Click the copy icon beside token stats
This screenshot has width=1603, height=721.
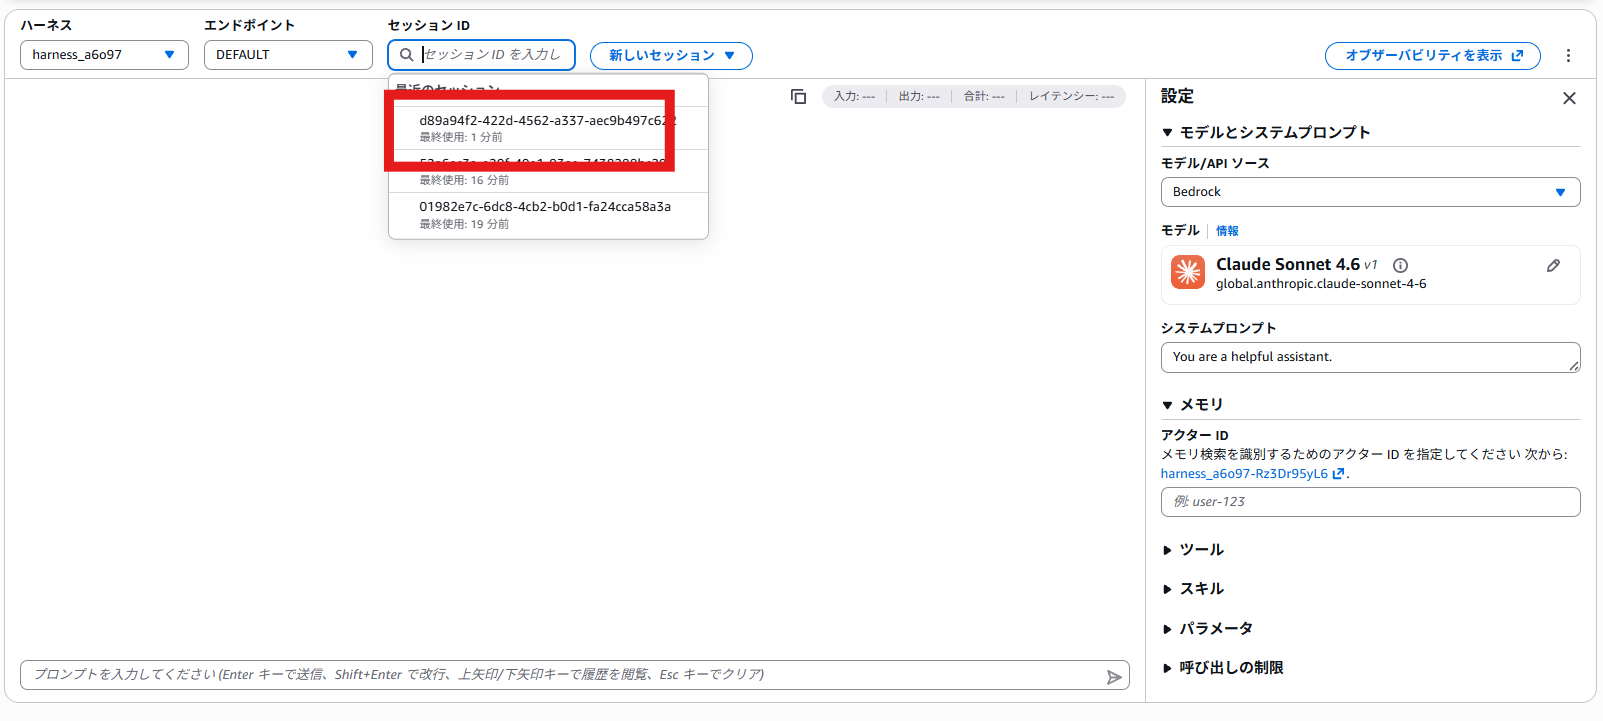pos(798,96)
